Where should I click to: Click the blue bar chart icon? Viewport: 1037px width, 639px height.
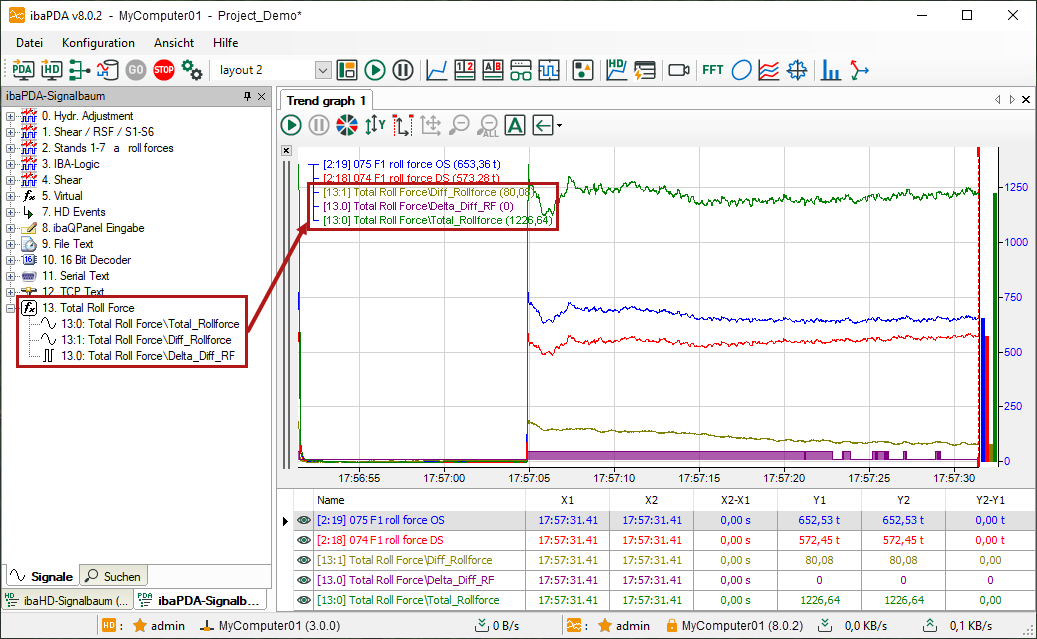pyautogui.click(x=830, y=70)
